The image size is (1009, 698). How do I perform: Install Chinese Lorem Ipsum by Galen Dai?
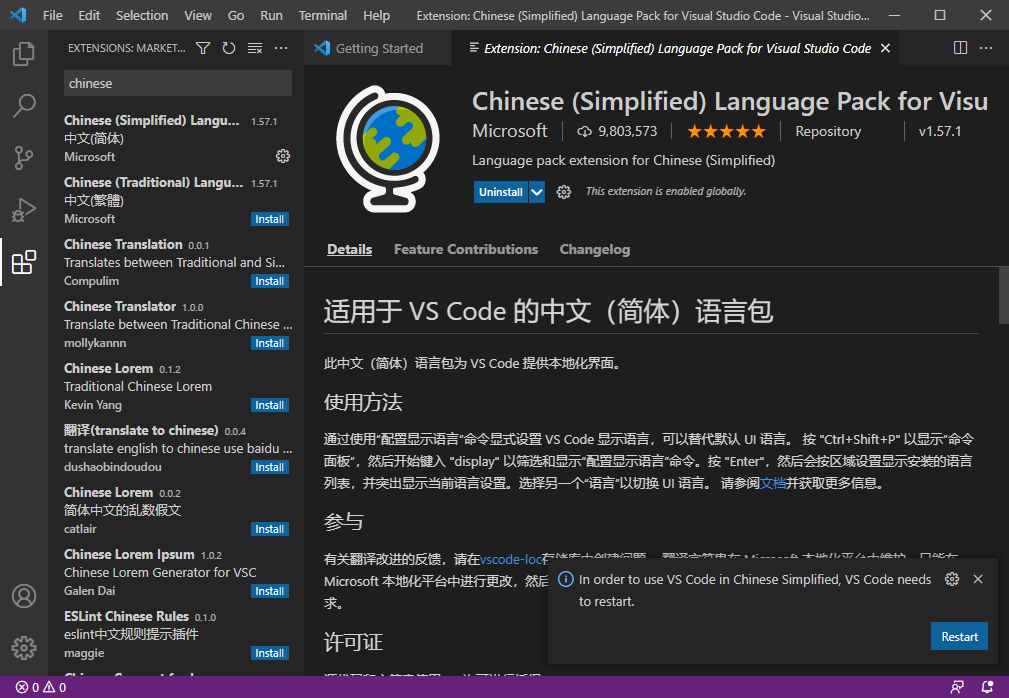tap(270, 591)
